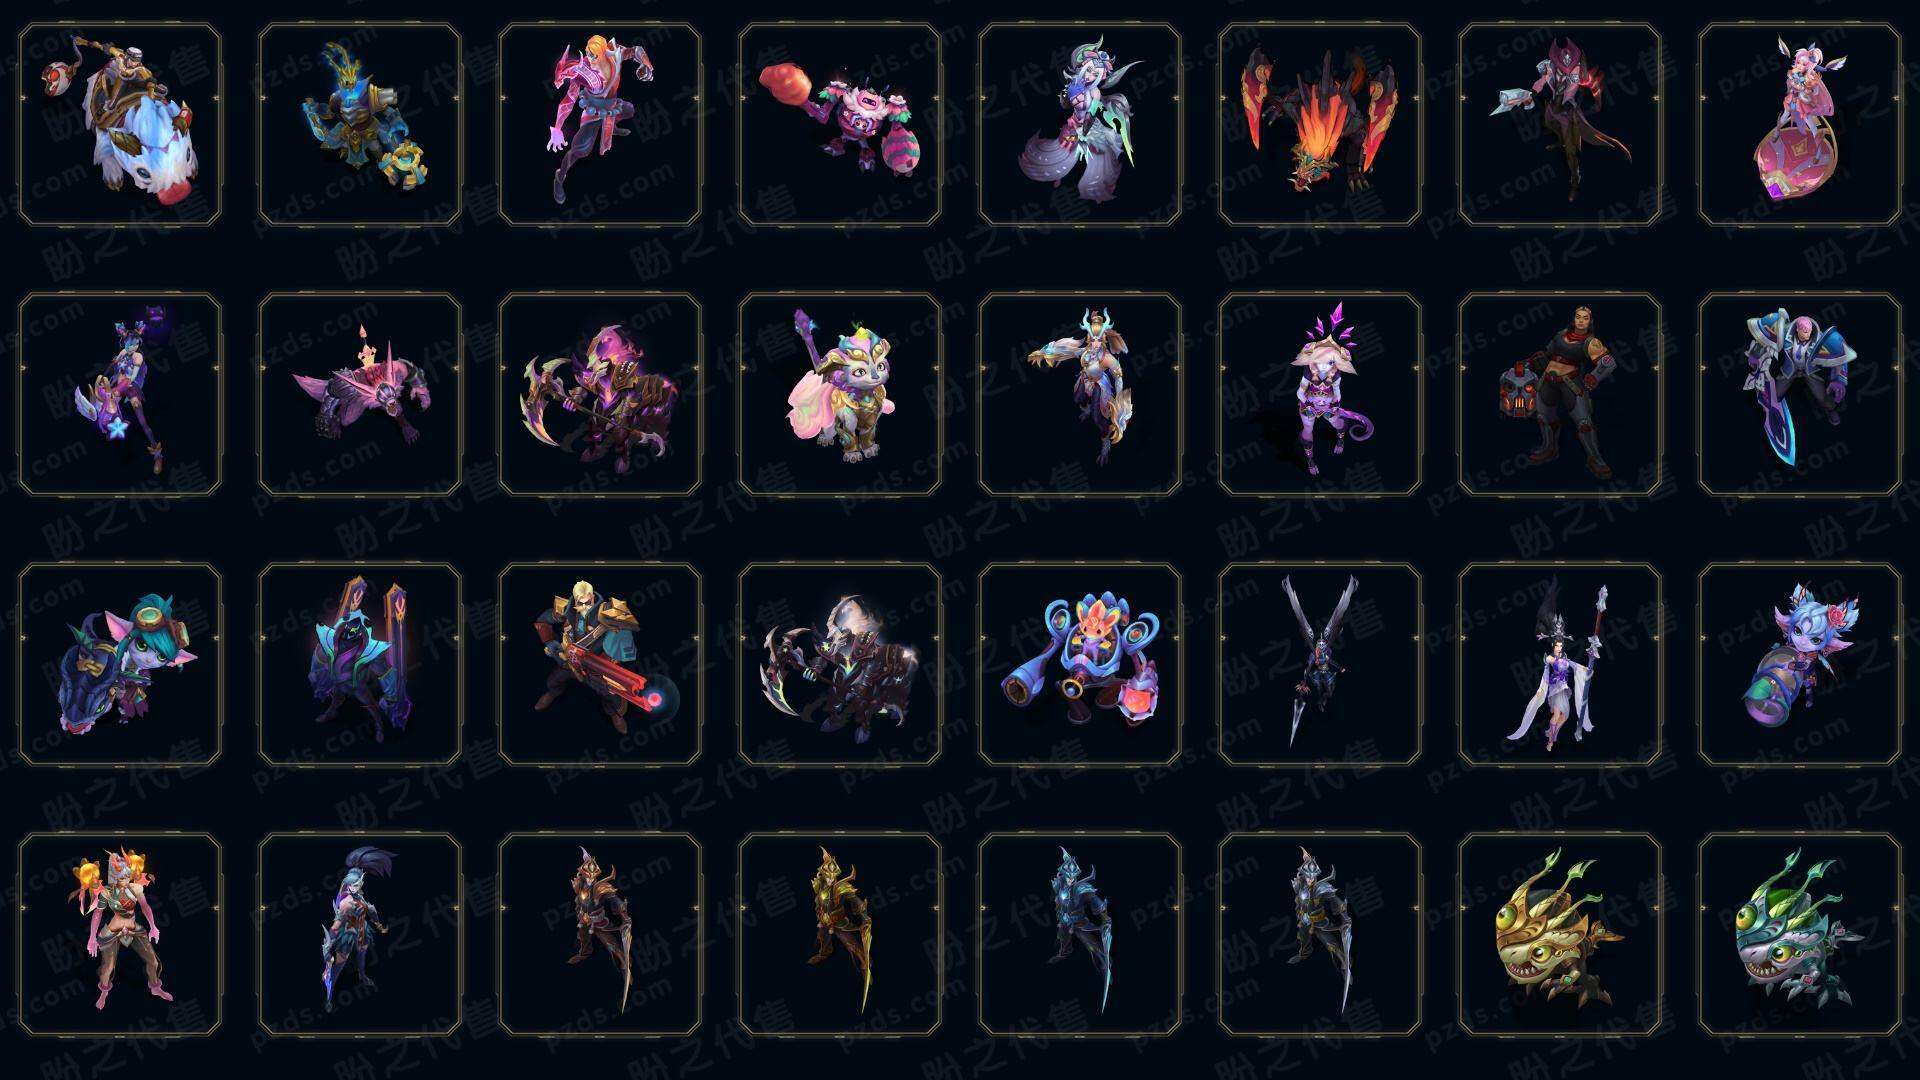Choose the purple crystal-haired yordle skin
1920x1080 pixels.
pyautogui.click(x=1320, y=394)
